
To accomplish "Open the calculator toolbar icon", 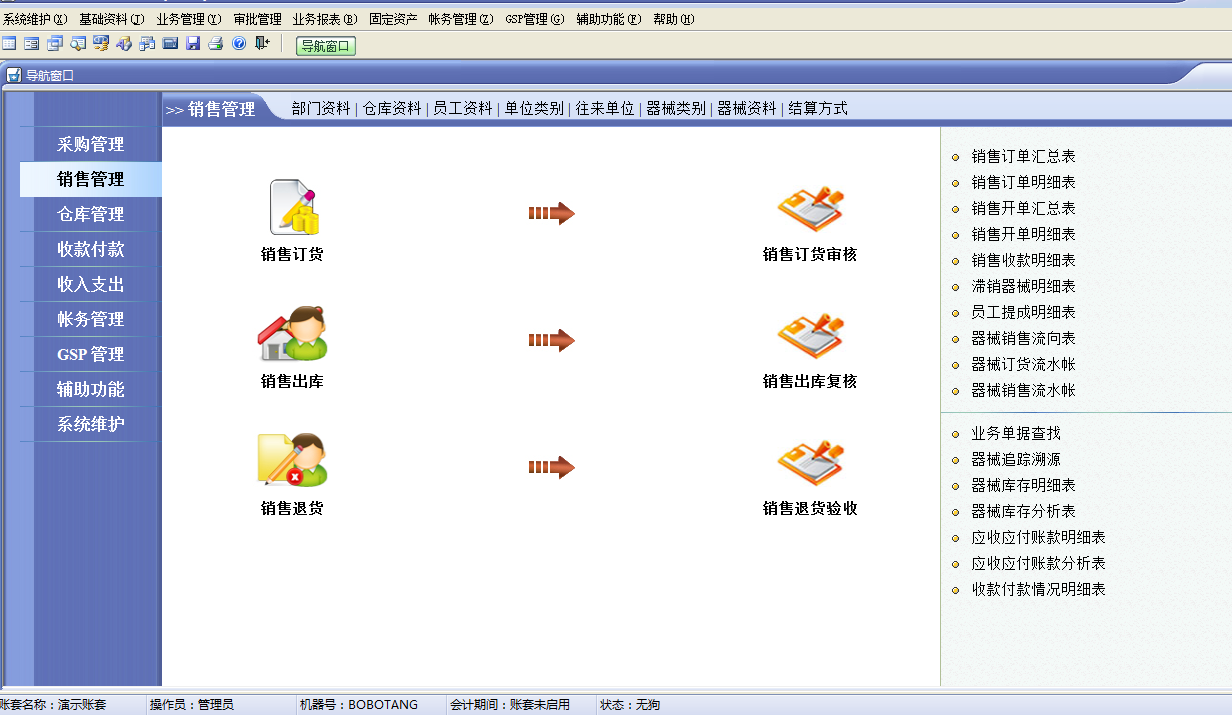I will click(170, 43).
